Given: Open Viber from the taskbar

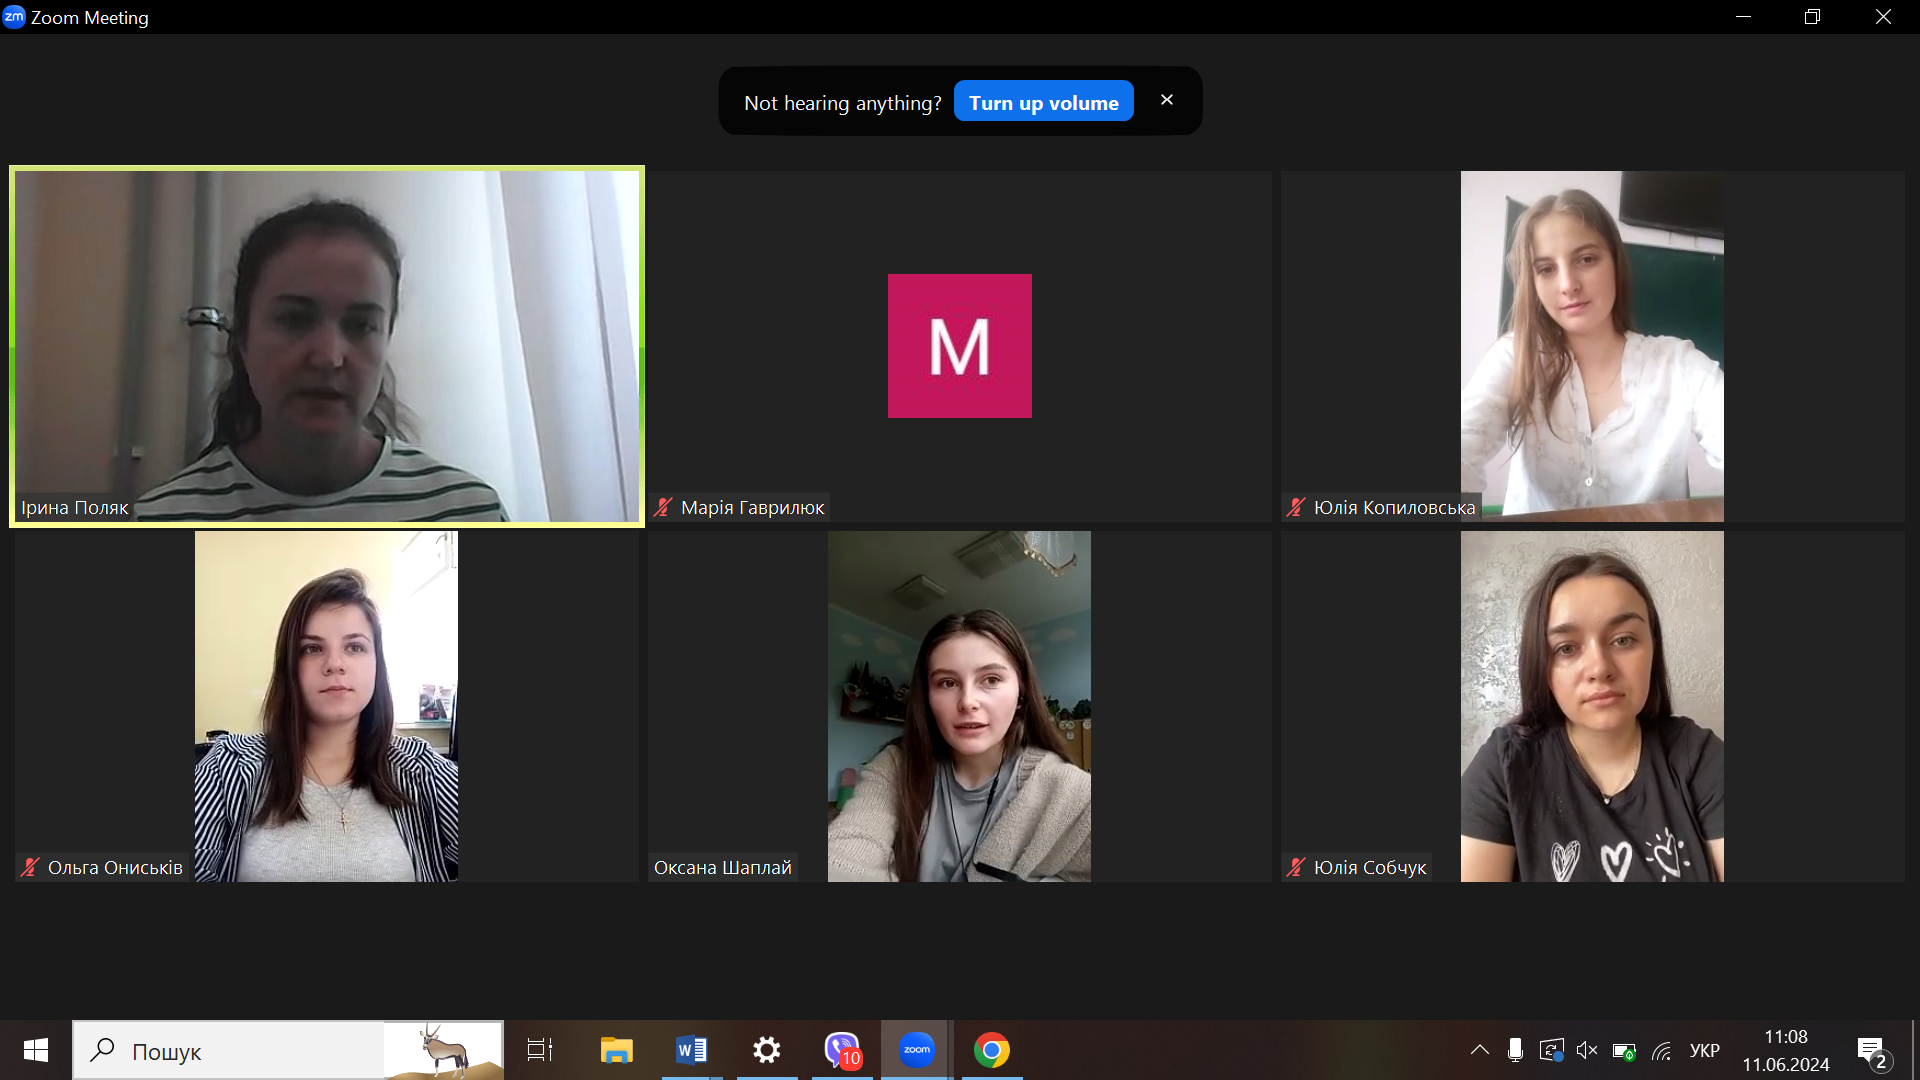Looking at the screenshot, I should (842, 1050).
